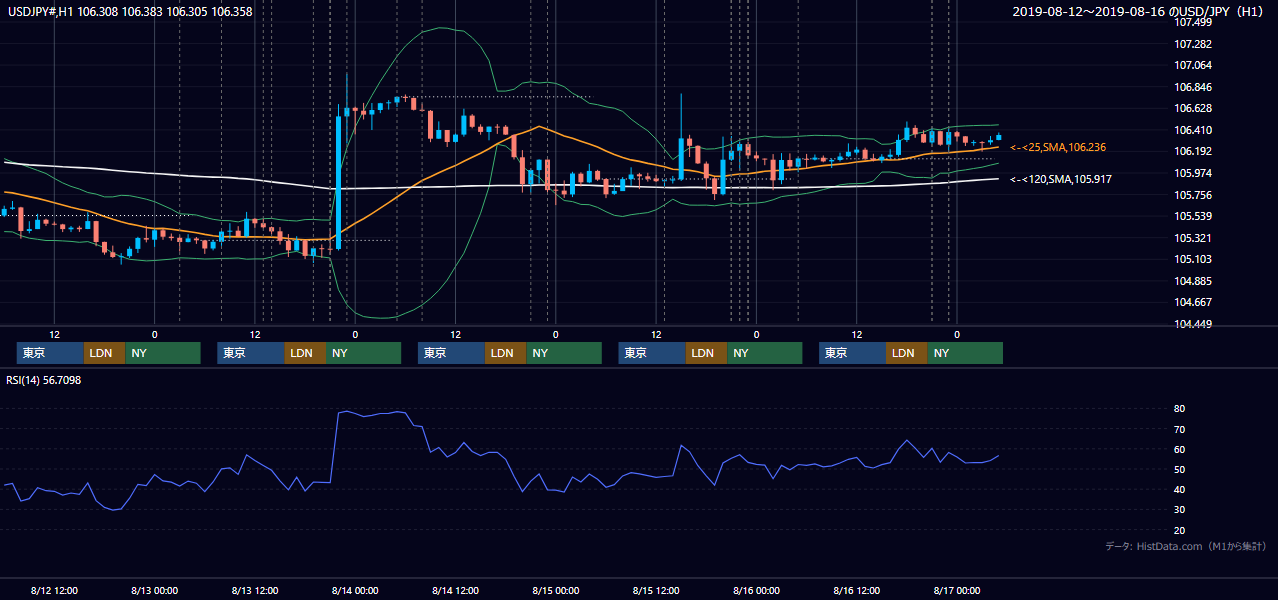
Task: Select the 2019-08-12～2019-08-16 USD/JPY chart title
Action: 1138,12
